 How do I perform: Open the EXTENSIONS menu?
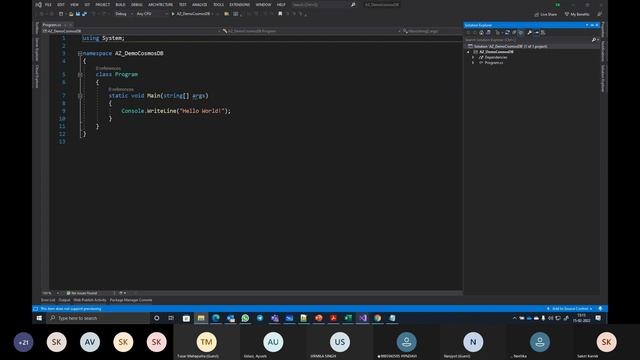click(240, 4)
